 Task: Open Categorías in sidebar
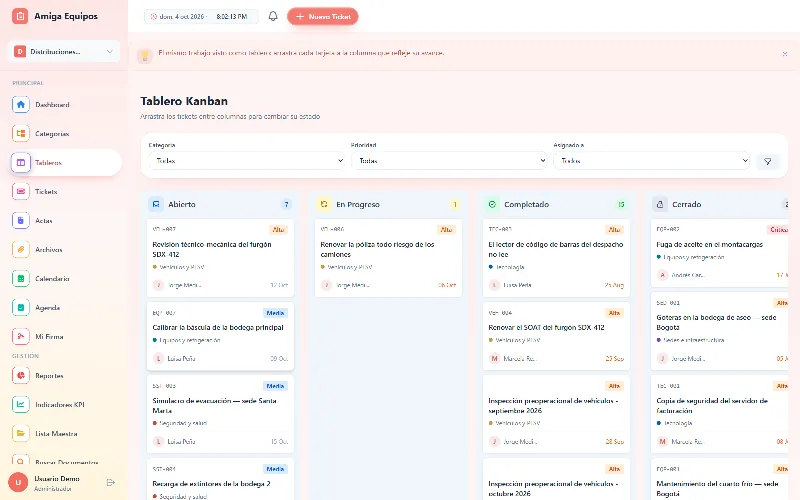tap(65, 134)
